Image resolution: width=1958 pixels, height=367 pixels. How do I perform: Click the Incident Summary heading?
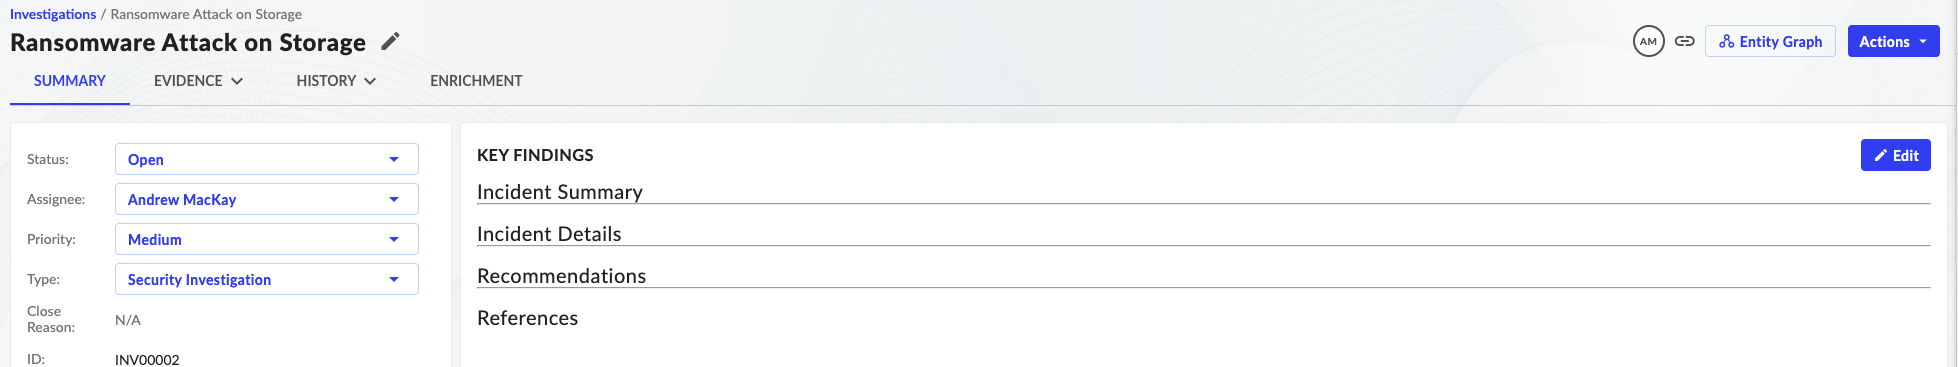click(560, 192)
